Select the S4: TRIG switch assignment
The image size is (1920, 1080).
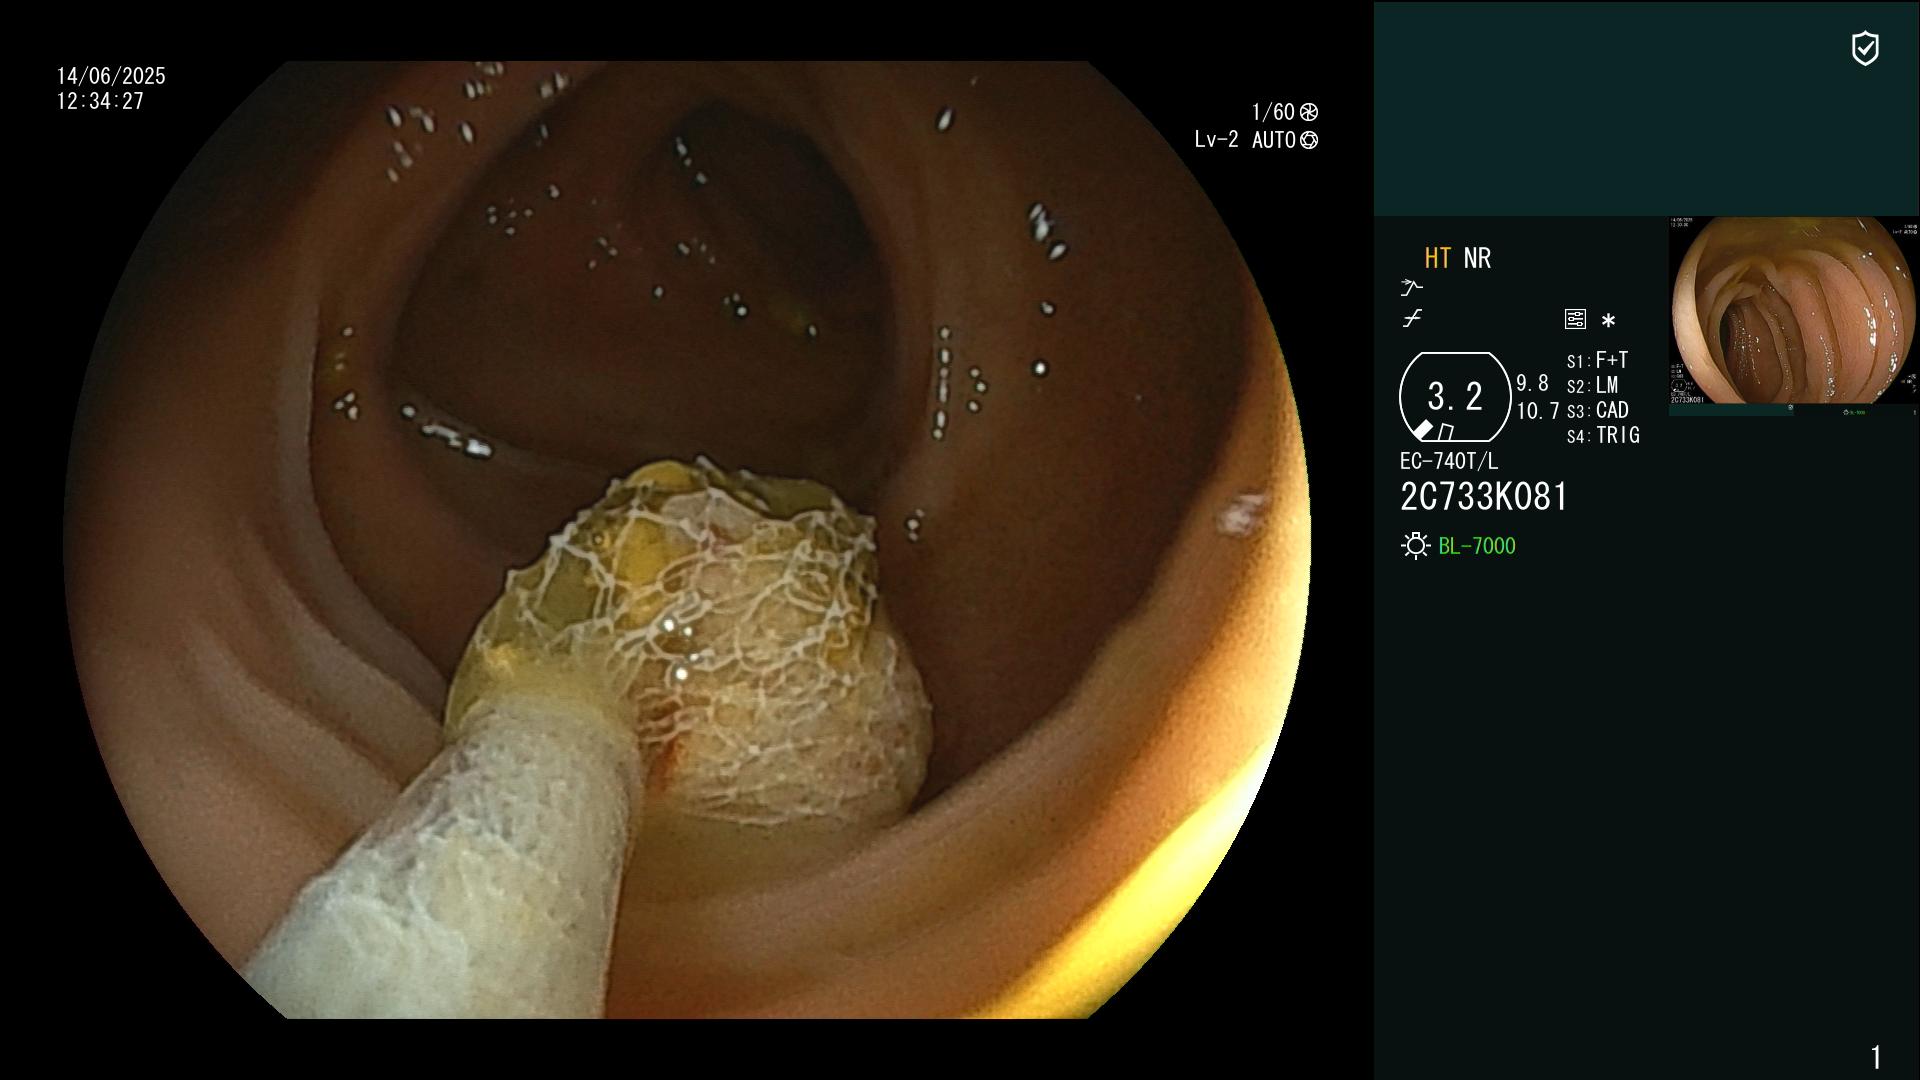(1603, 435)
